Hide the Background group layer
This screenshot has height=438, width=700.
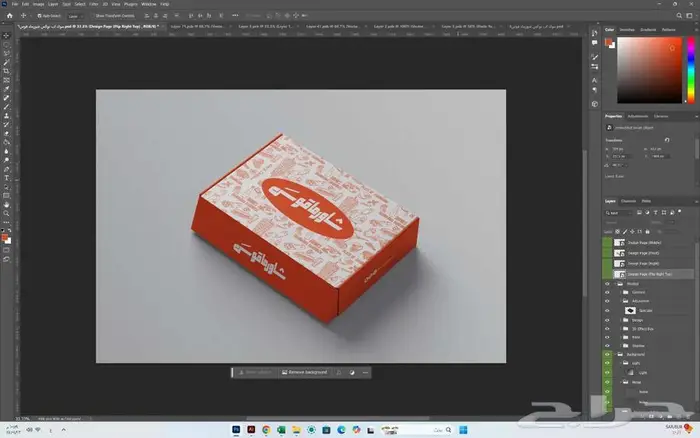[607, 355]
